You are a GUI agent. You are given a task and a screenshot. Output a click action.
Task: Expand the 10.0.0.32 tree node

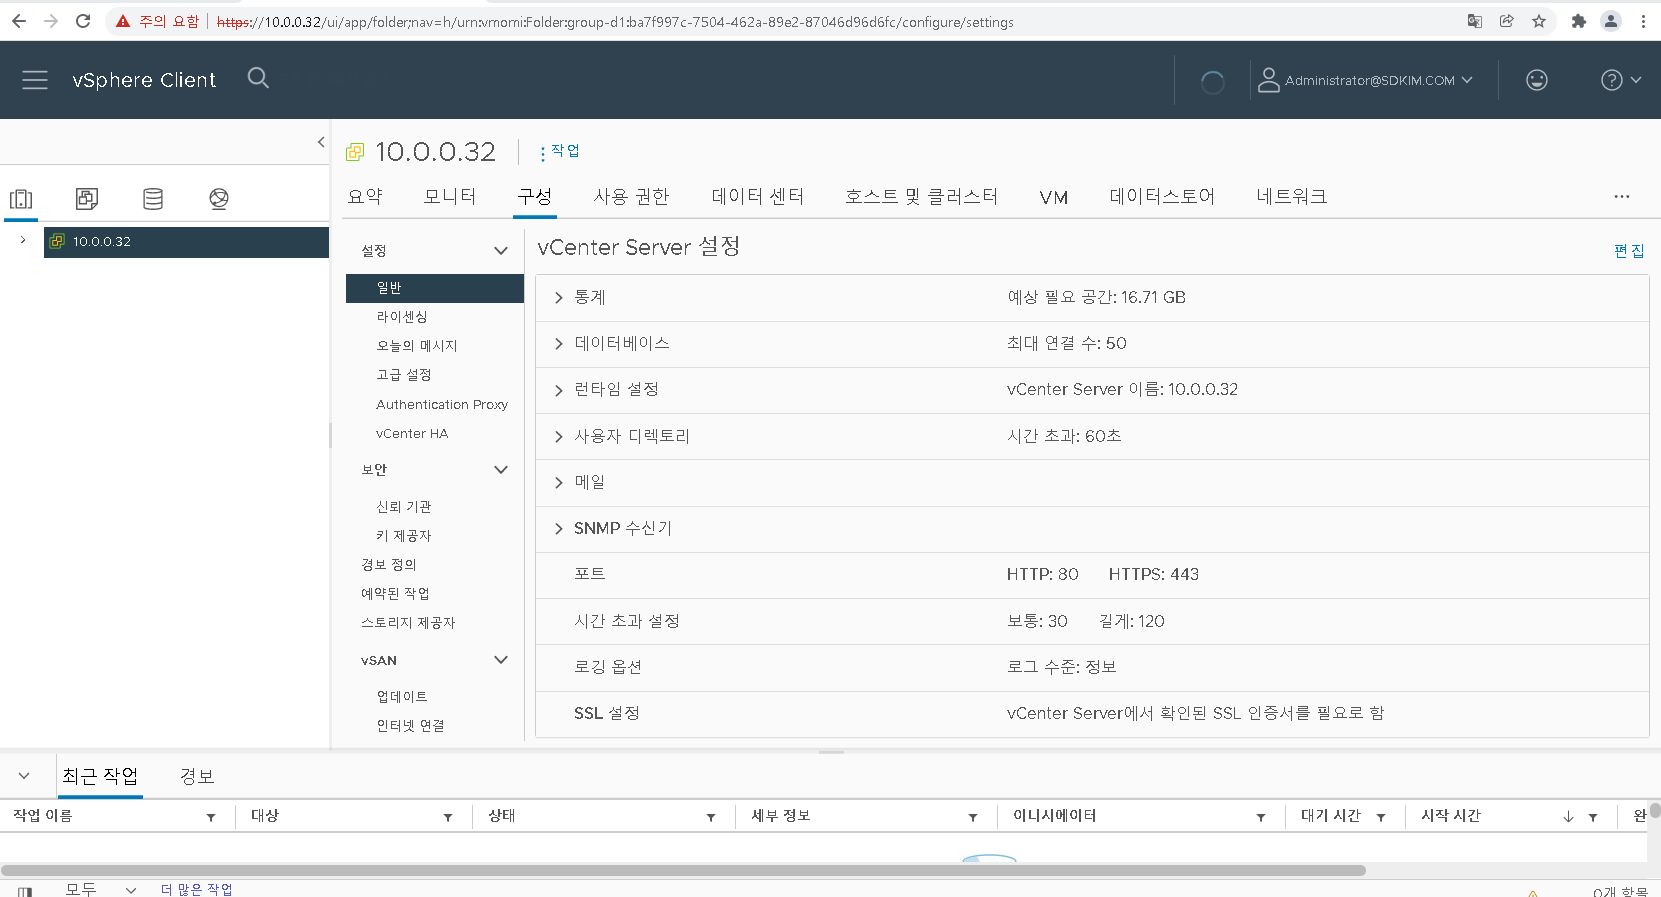tap(23, 240)
